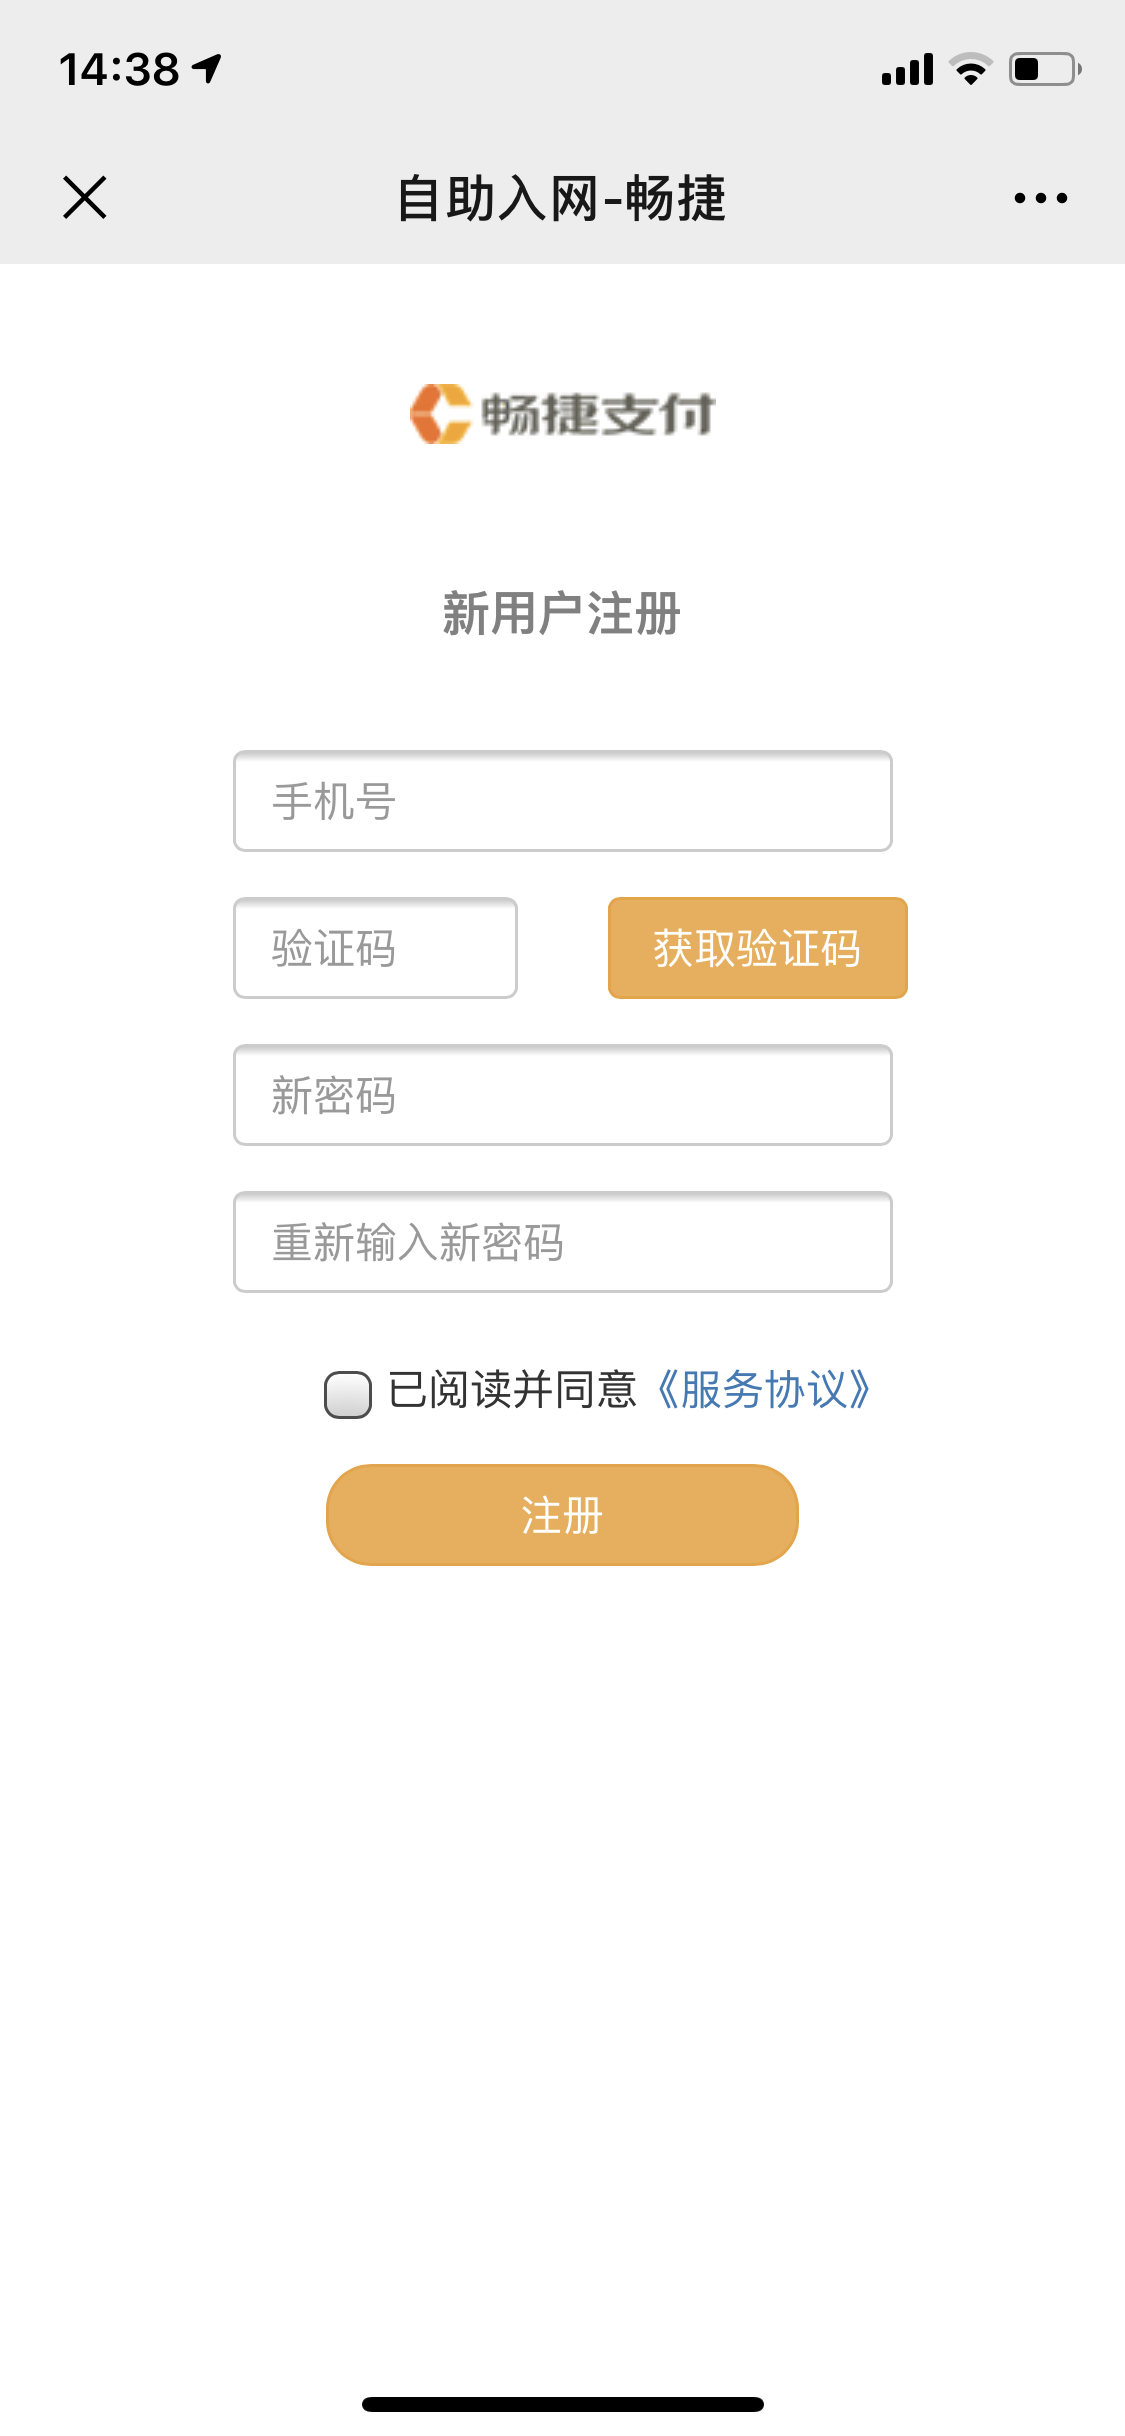Click the 验证码 input field
1125x2436 pixels.
click(375, 948)
